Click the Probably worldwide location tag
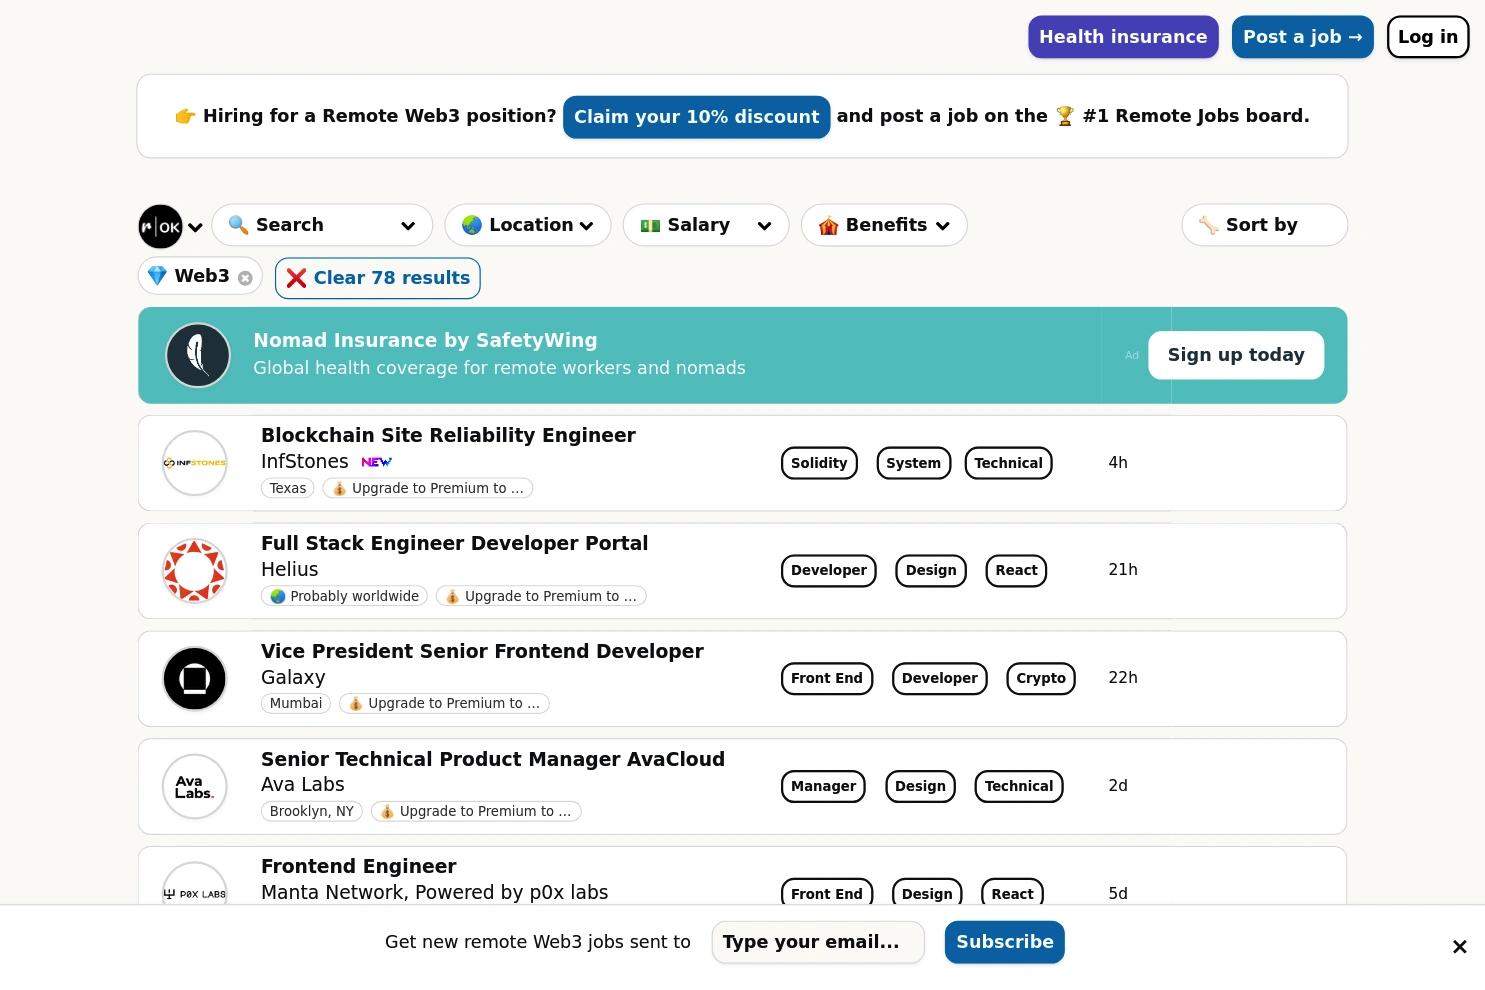This screenshot has width=1485, height=990. tap(344, 596)
